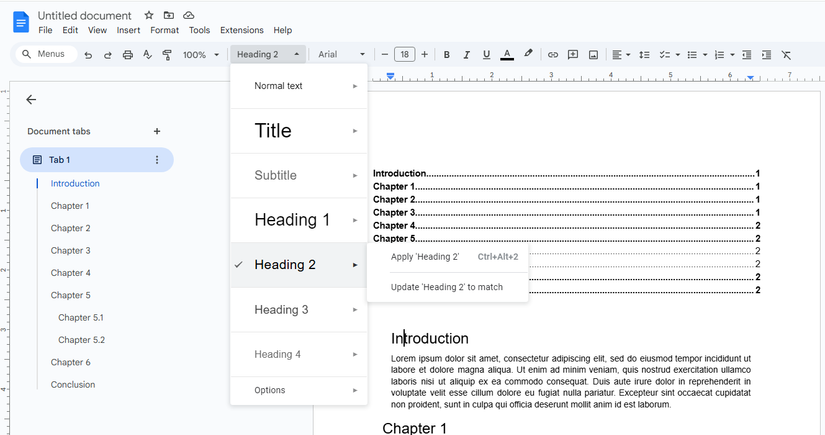Image resolution: width=825 pixels, height=435 pixels.
Task: Toggle Bold formatting
Action: pos(447,55)
